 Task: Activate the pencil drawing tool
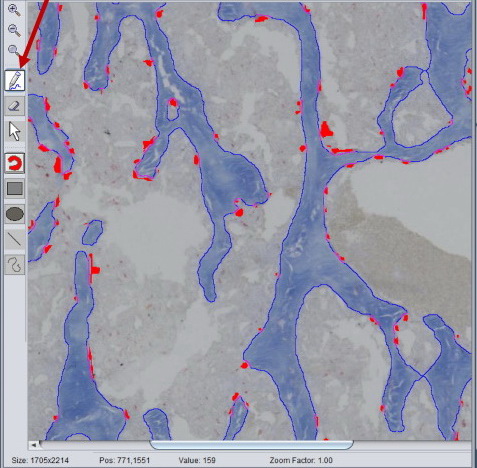[15, 80]
